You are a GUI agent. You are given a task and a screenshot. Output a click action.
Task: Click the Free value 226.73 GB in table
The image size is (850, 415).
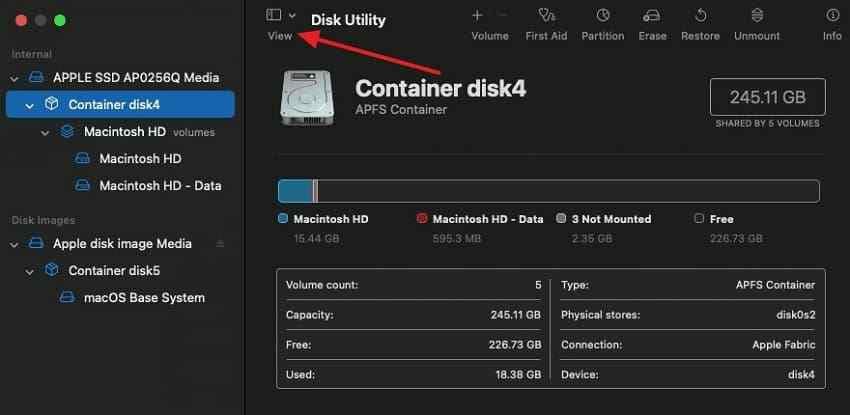pyautogui.click(x=513, y=345)
